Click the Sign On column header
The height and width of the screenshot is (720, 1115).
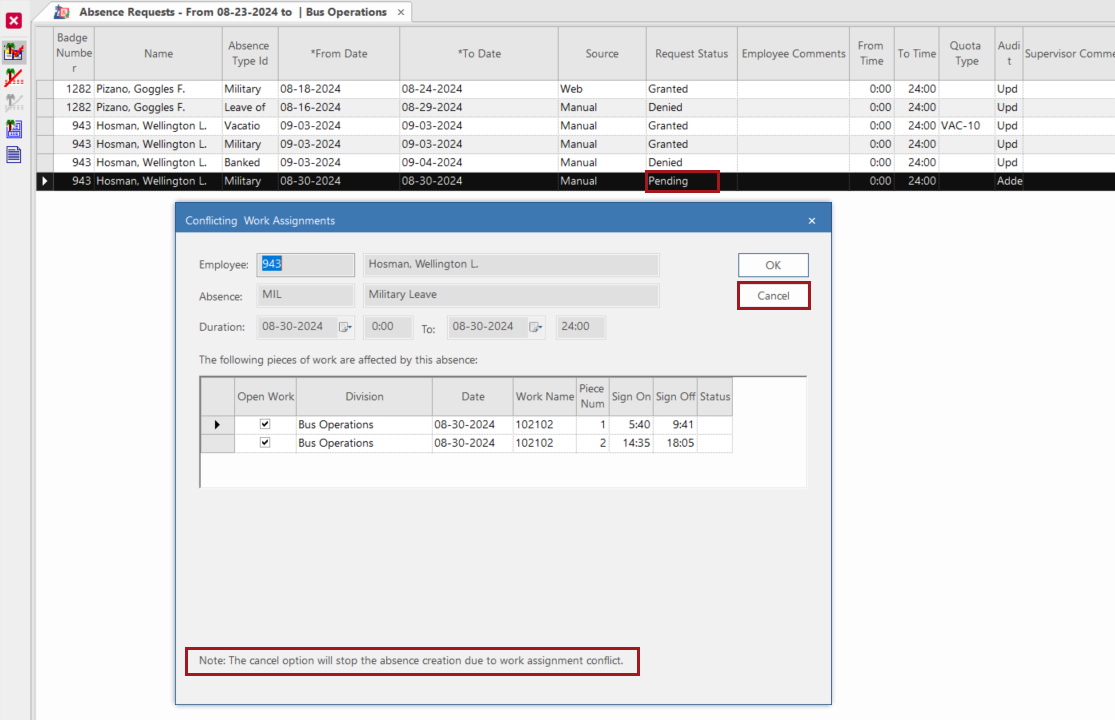point(631,397)
